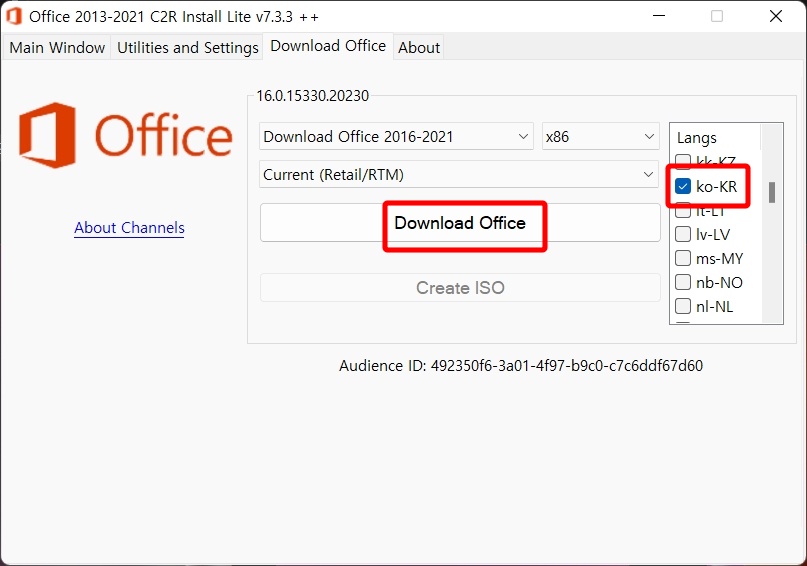
Task: Minimize the C2R Install Lite window
Action: pyautogui.click(x=659, y=16)
